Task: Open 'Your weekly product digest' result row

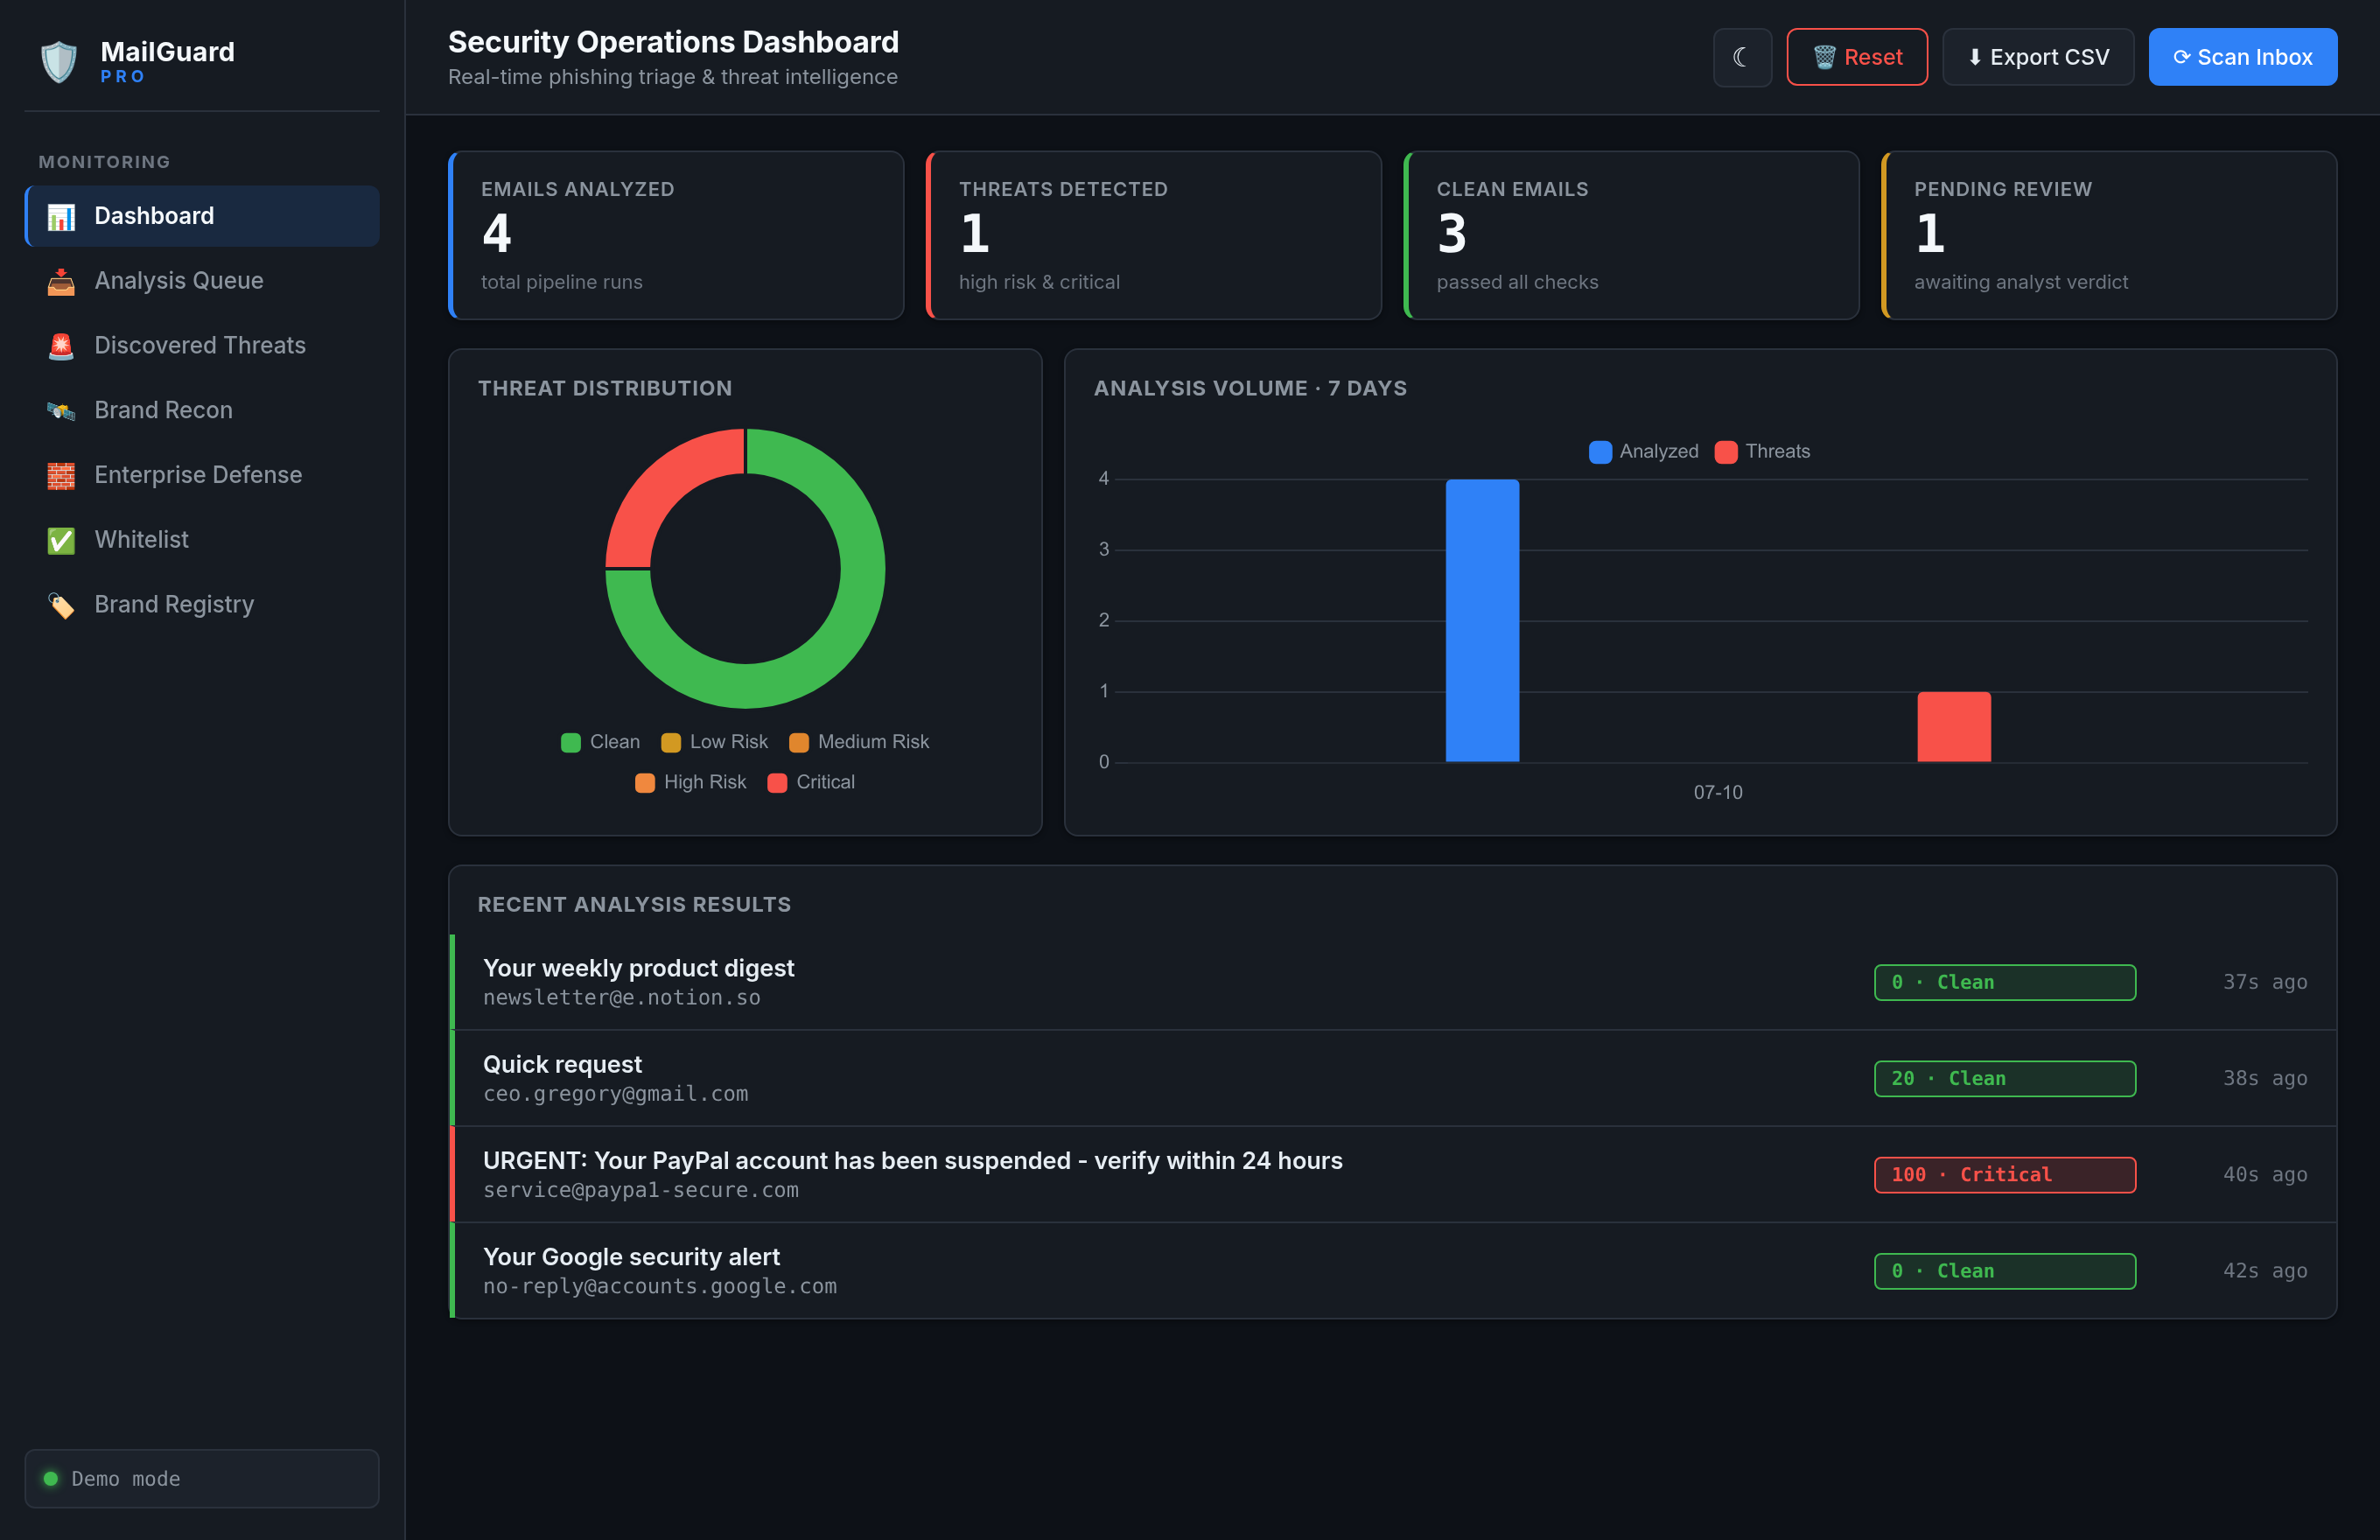Action: (x=1393, y=982)
